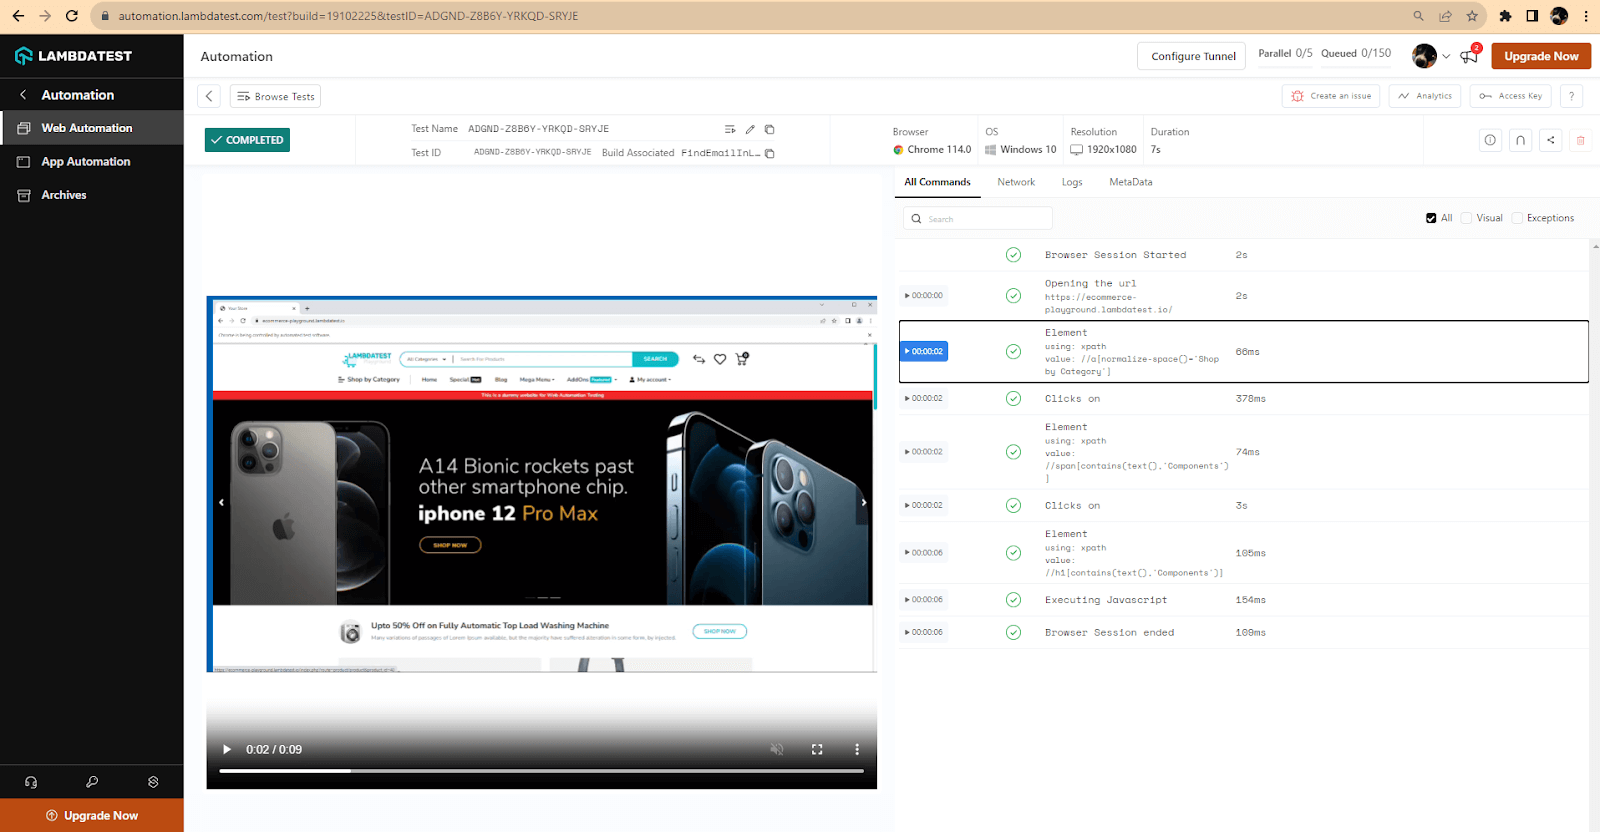The width and height of the screenshot is (1600, 832).
Task: Expand the user profile dropdown arrow
Action: tap(1446, 56)
